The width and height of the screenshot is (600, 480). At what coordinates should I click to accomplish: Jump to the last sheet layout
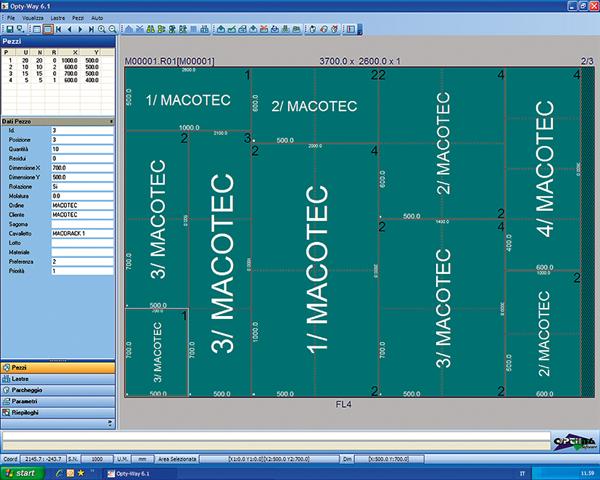91,29
